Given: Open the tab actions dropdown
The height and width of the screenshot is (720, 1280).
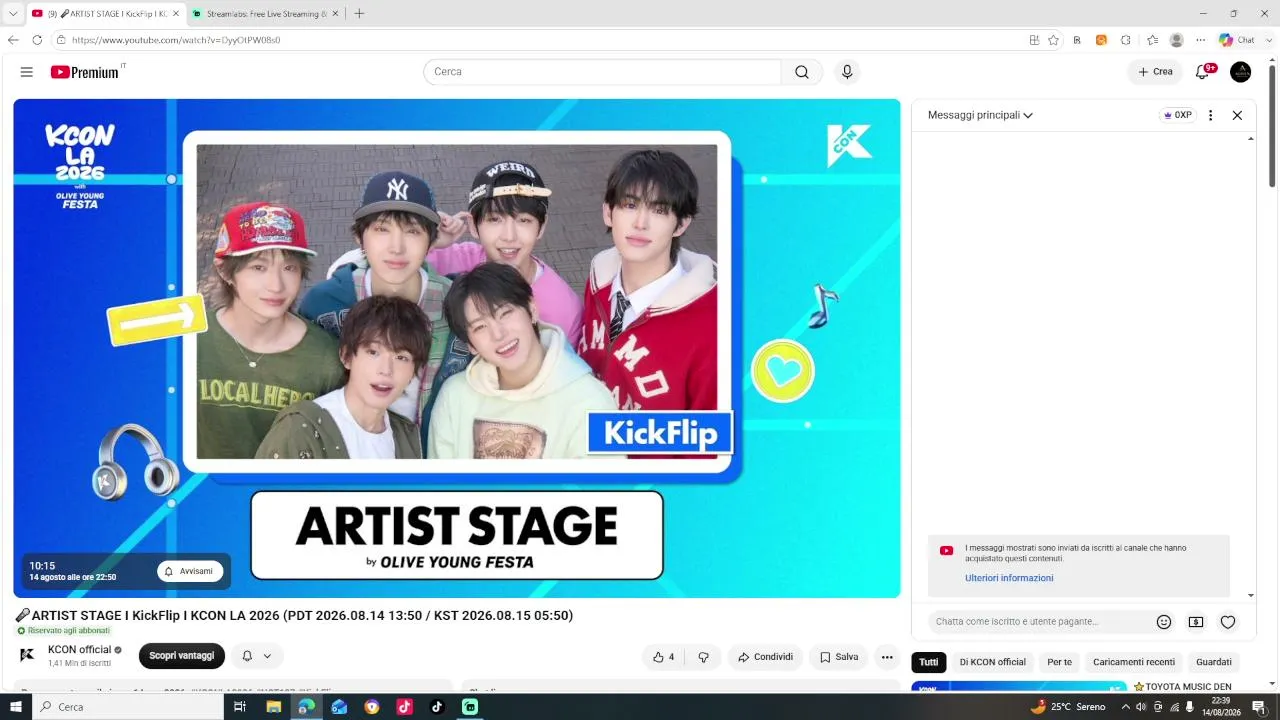Looking at the screenshot, I should click(x=13, y=13).
